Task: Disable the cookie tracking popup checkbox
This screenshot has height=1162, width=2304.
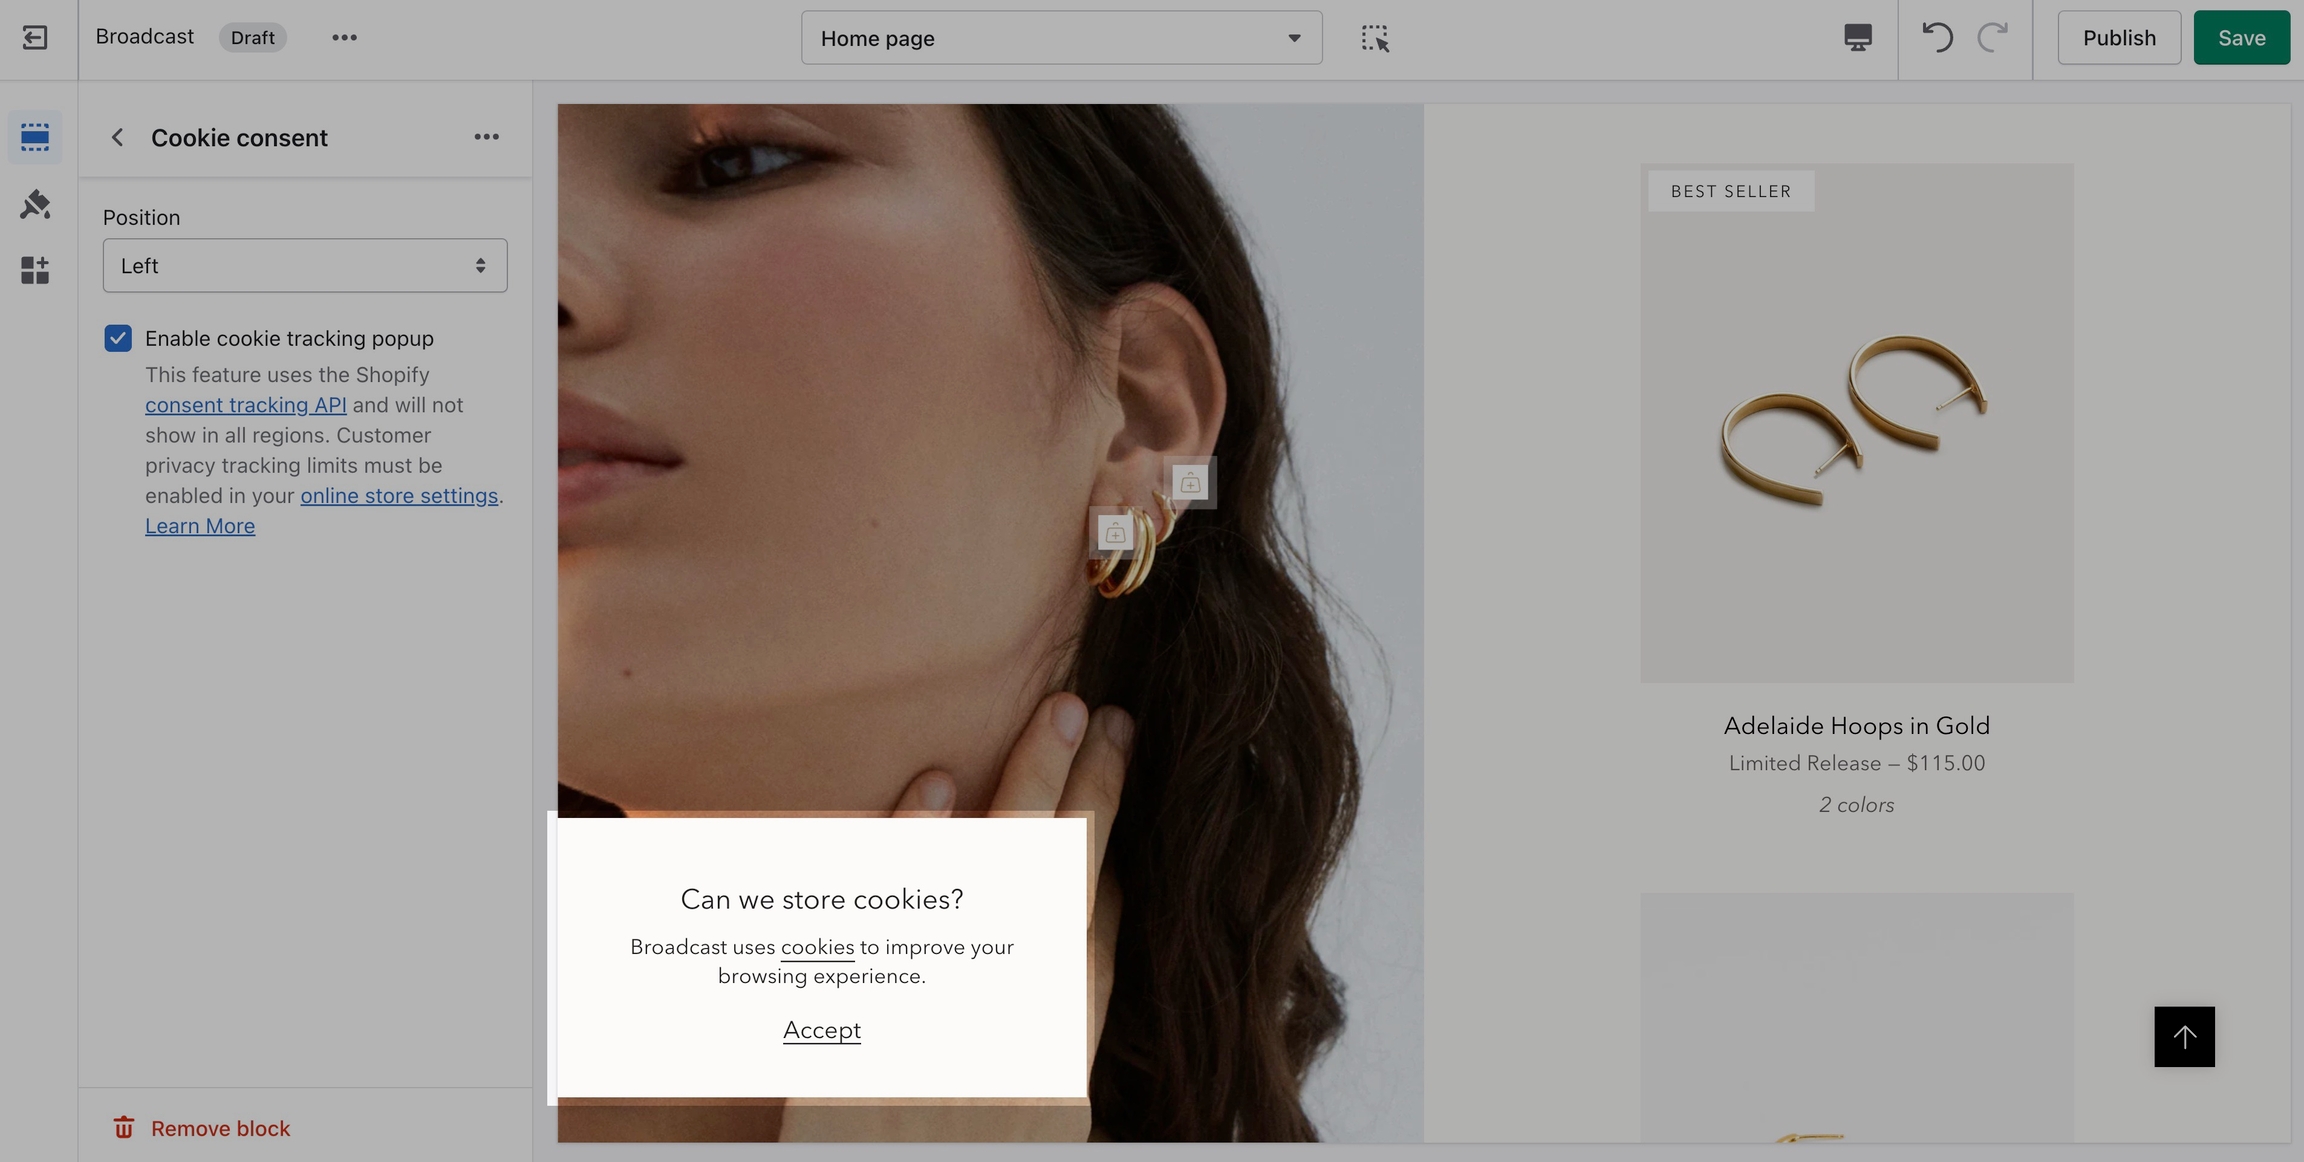Action: pos(118,338)
